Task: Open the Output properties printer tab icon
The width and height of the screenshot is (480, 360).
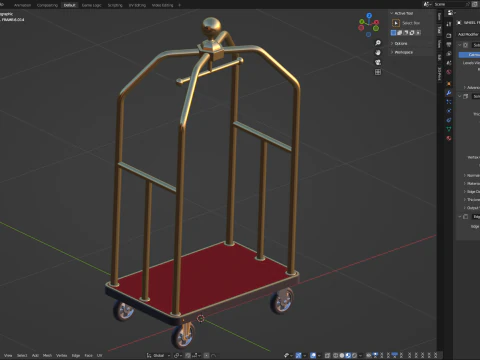Action: coord(449,45)
